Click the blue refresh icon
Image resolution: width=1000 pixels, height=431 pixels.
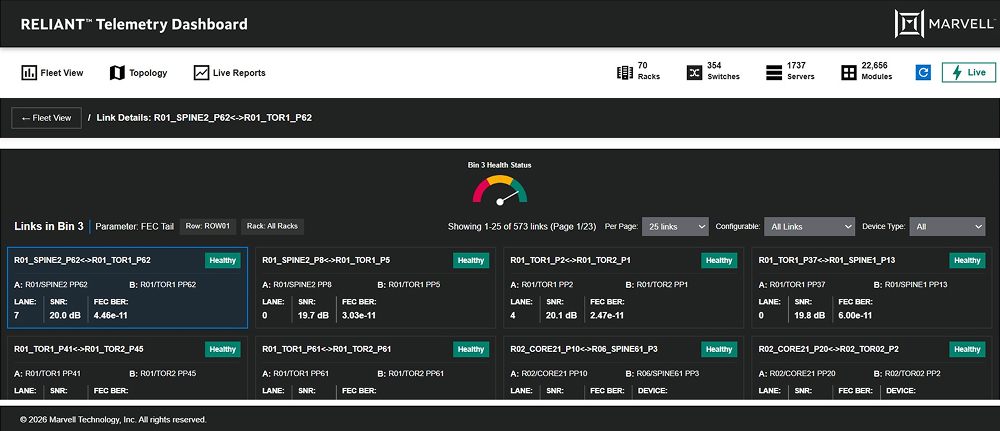tap(923, 73)
